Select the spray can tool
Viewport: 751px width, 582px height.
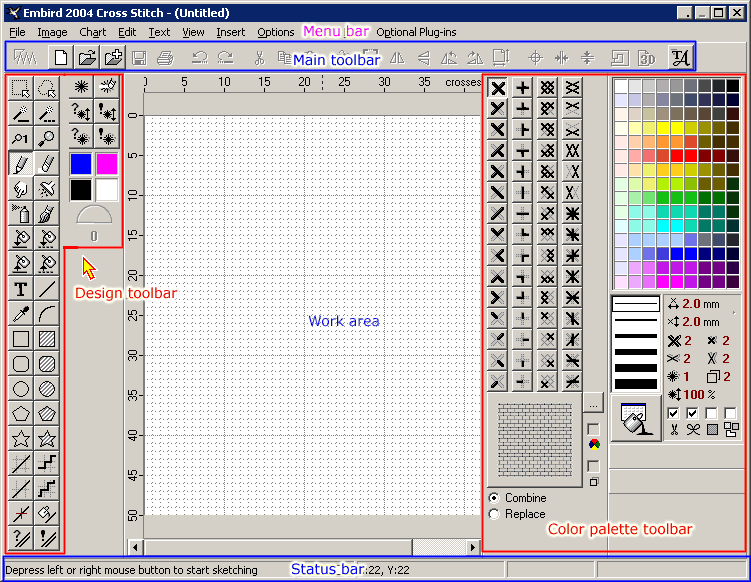(x=21, y=213)
